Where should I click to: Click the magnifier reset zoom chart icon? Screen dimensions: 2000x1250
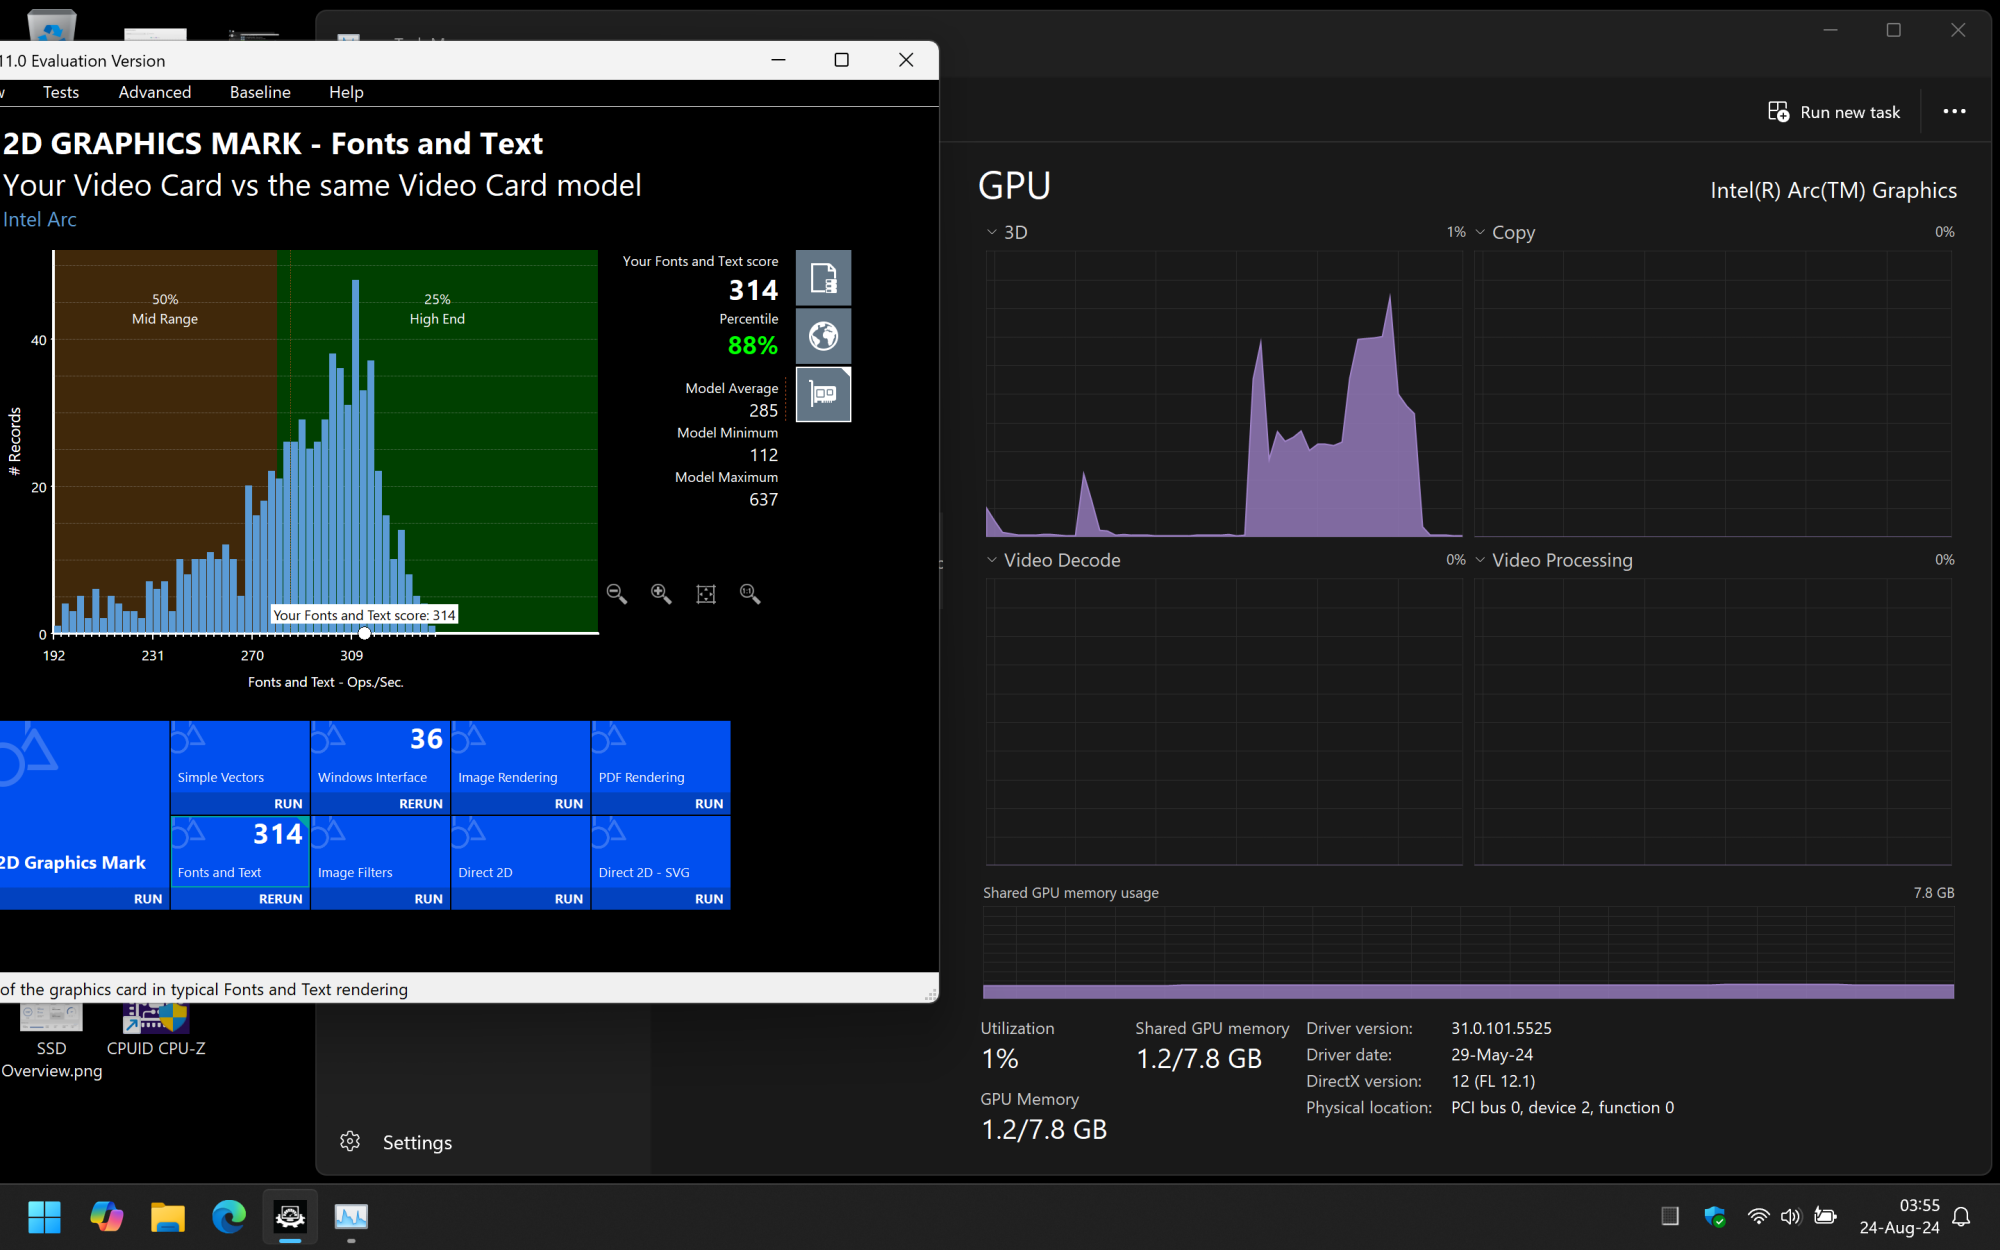(750, 594)
